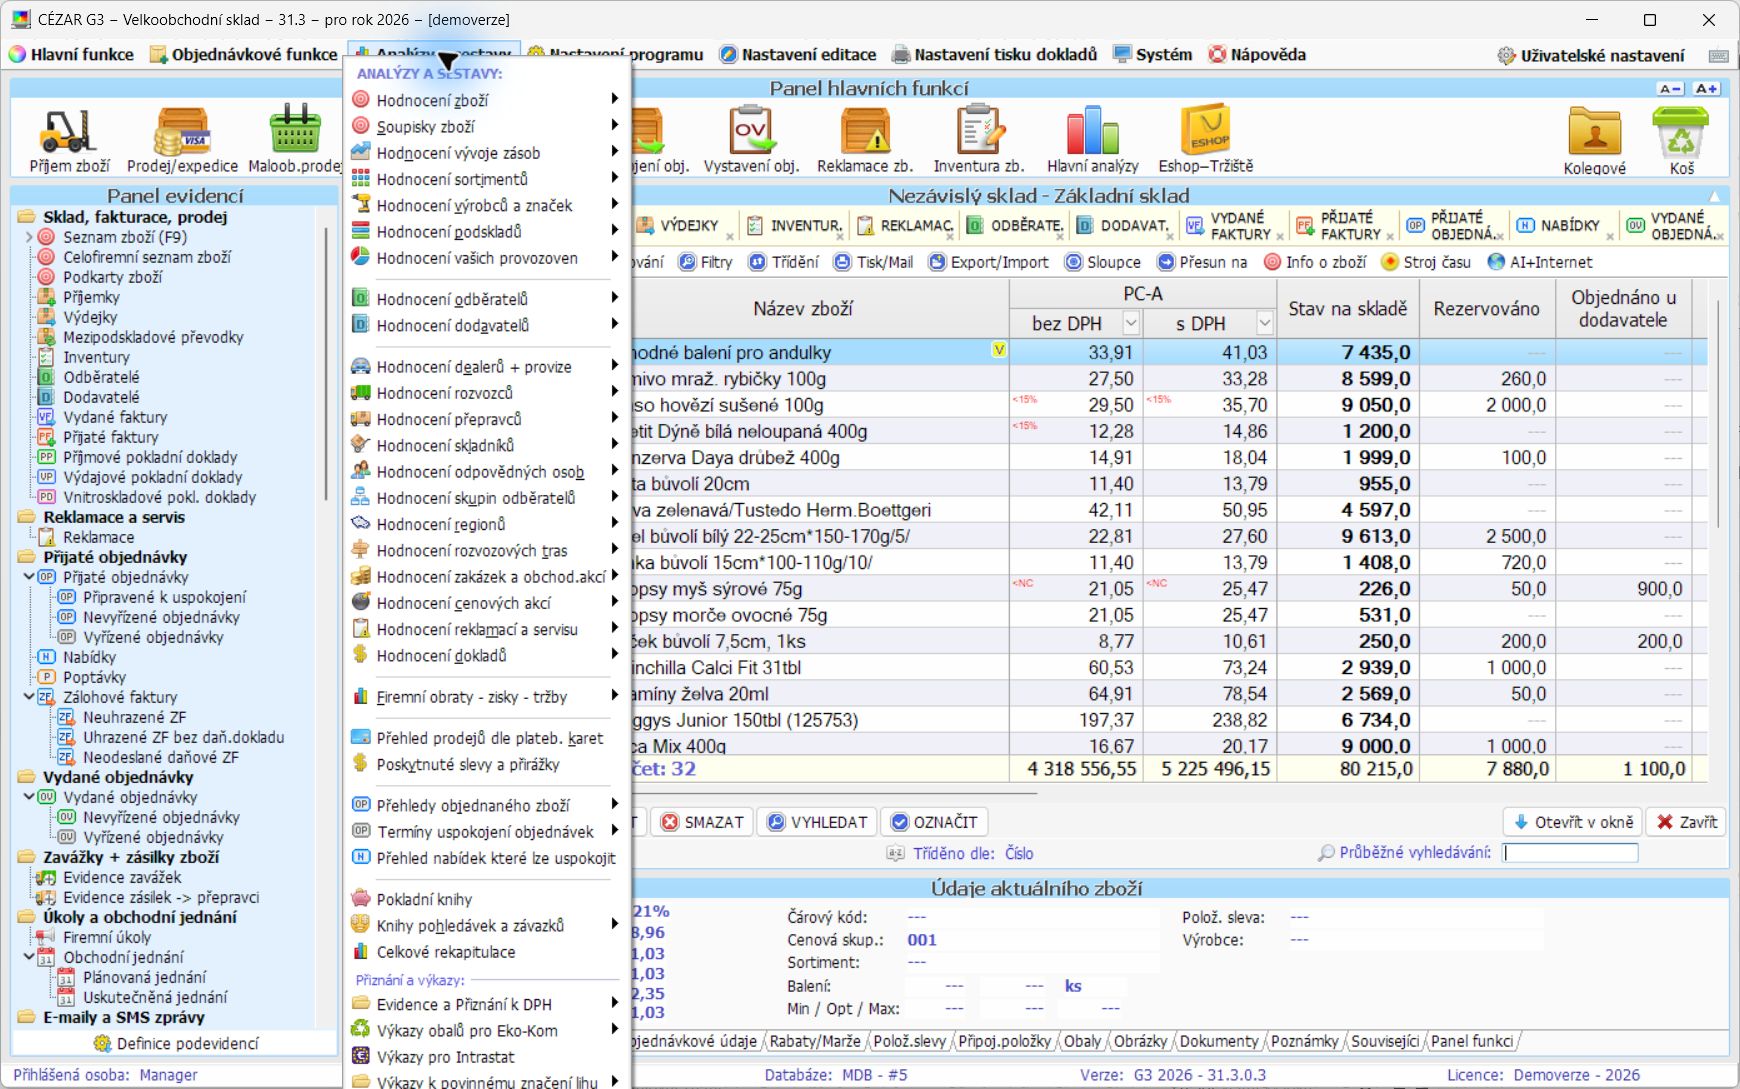Select Vydané faktury in evidence tree

pyautogui.click(x=115, y=417)
